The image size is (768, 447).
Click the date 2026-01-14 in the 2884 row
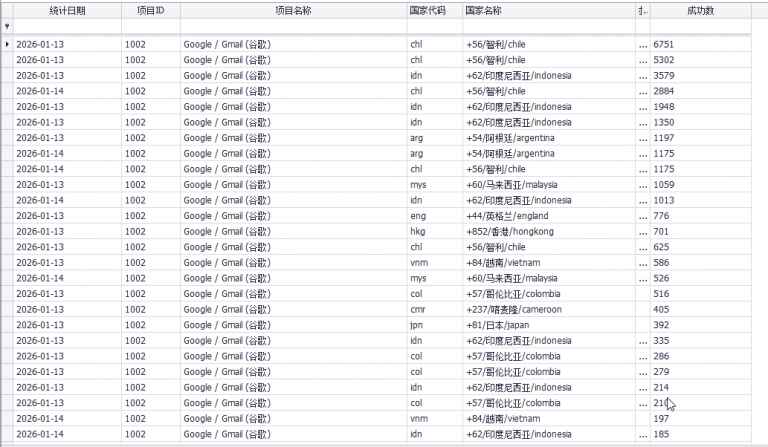(68, 91)
